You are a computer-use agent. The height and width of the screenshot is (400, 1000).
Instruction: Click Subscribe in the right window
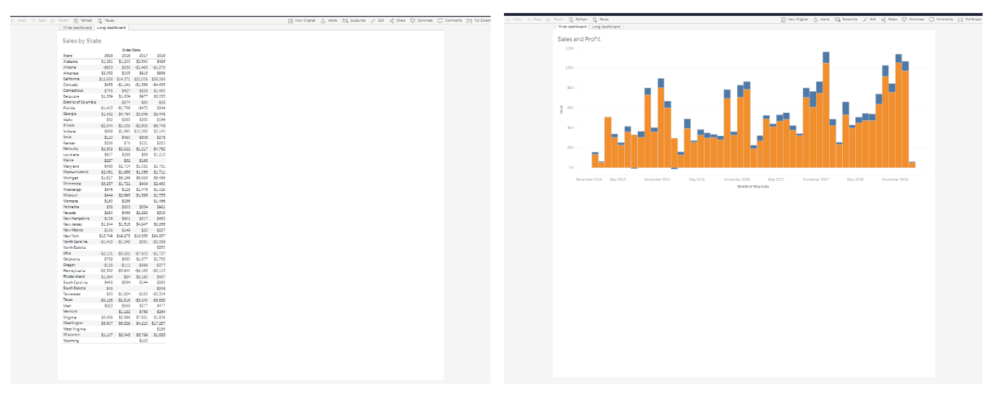coord(846,20)
